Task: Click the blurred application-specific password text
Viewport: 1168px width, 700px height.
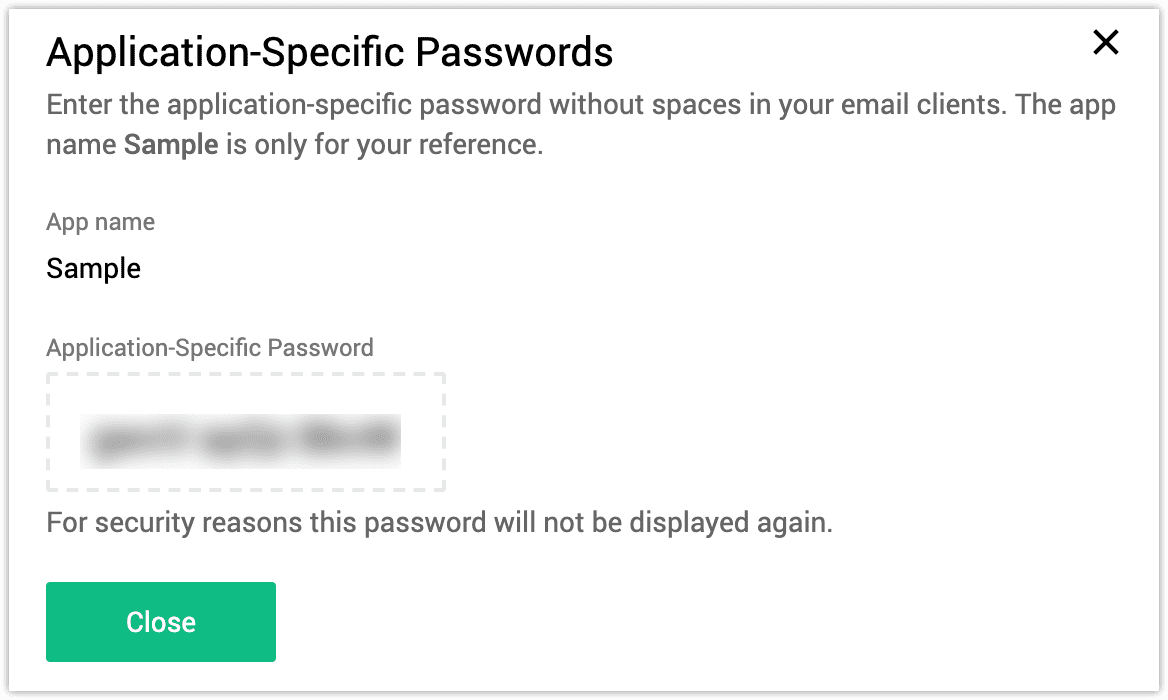Action: point(241,440)
